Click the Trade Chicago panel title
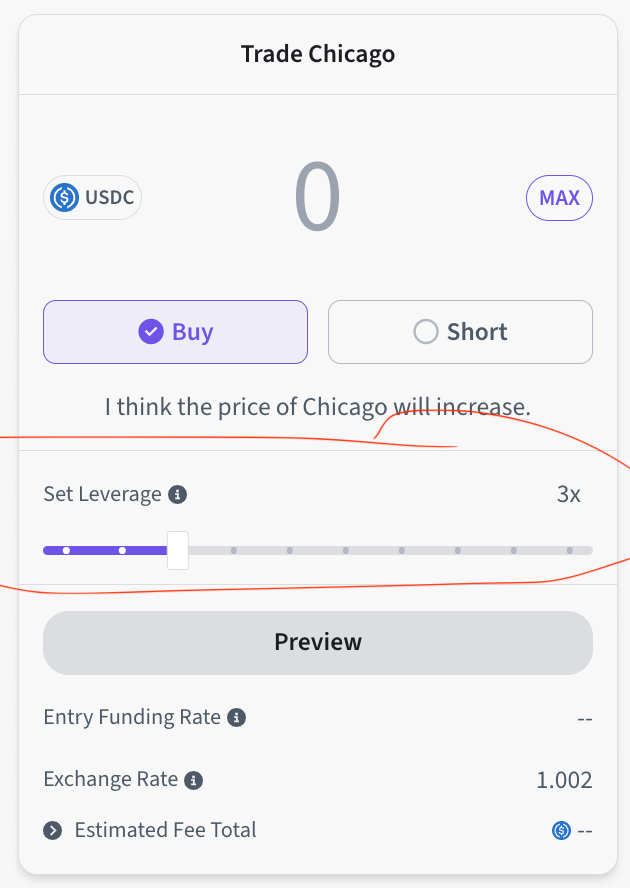The width and height of the screenshot is (630, 888). pos(318,54)
